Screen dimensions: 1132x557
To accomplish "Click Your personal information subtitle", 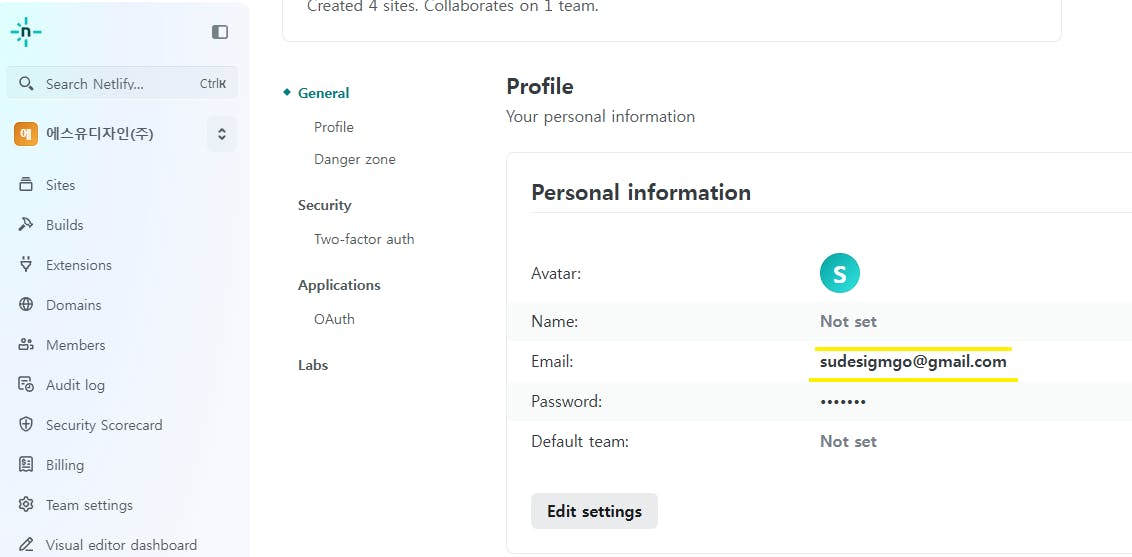I will pyautogui.click(x=601, y=117).
